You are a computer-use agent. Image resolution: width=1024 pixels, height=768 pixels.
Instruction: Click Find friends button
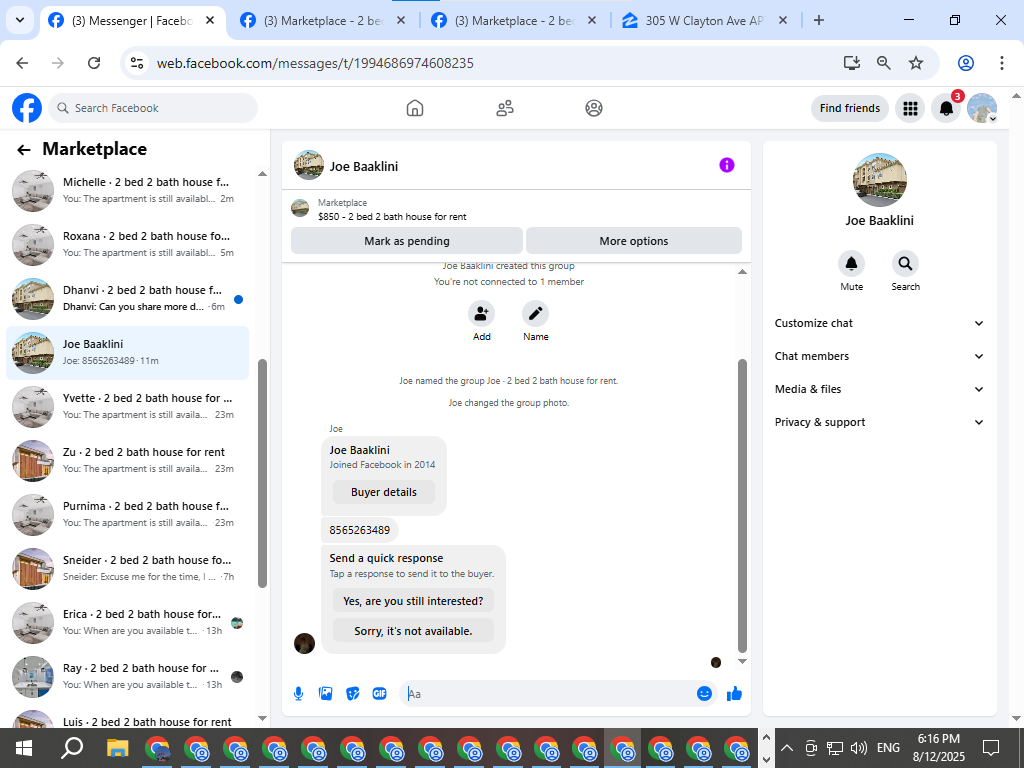coord(850,108)
